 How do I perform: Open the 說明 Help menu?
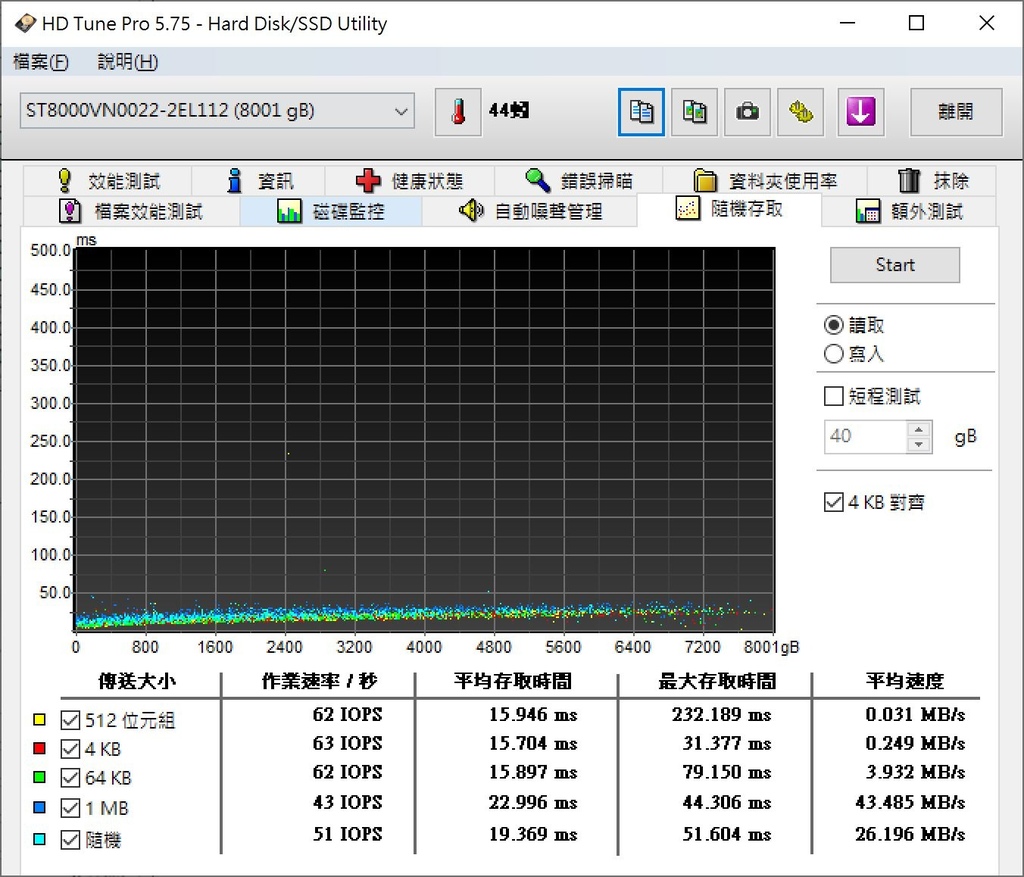pyautogui.click(x=127, y=62)
